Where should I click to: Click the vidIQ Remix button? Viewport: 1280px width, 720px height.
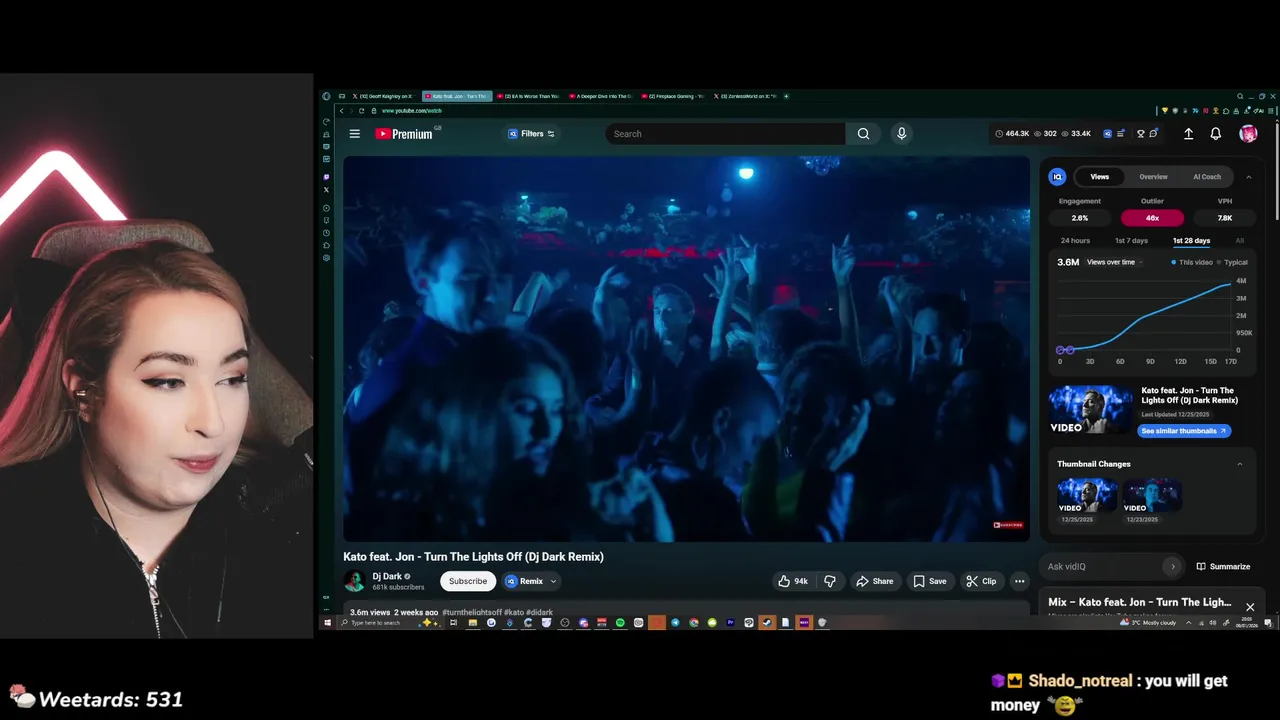click(x=524, y=581)
